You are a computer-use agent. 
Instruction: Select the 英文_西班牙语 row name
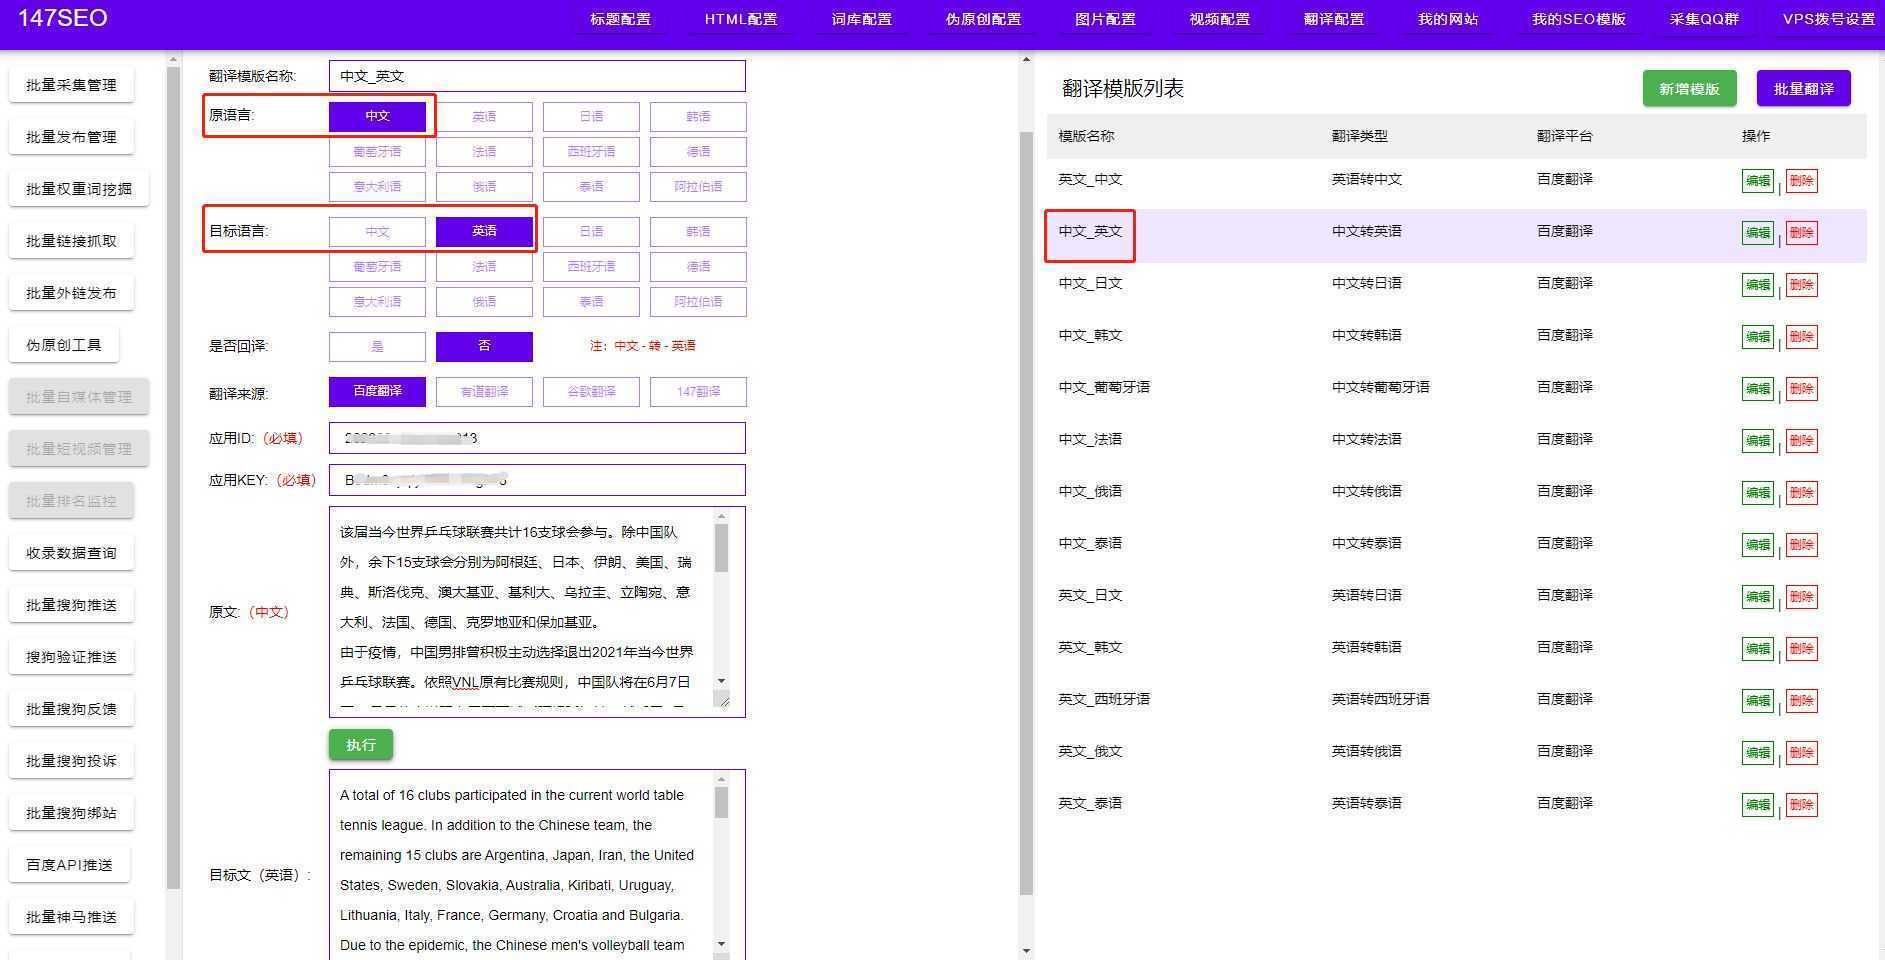tap(1104, 699)
